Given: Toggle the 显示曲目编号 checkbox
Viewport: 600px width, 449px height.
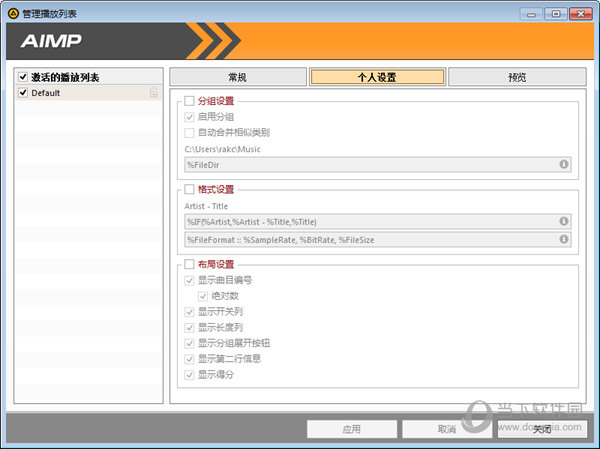Looking at the screenshot, I should 189,281.
